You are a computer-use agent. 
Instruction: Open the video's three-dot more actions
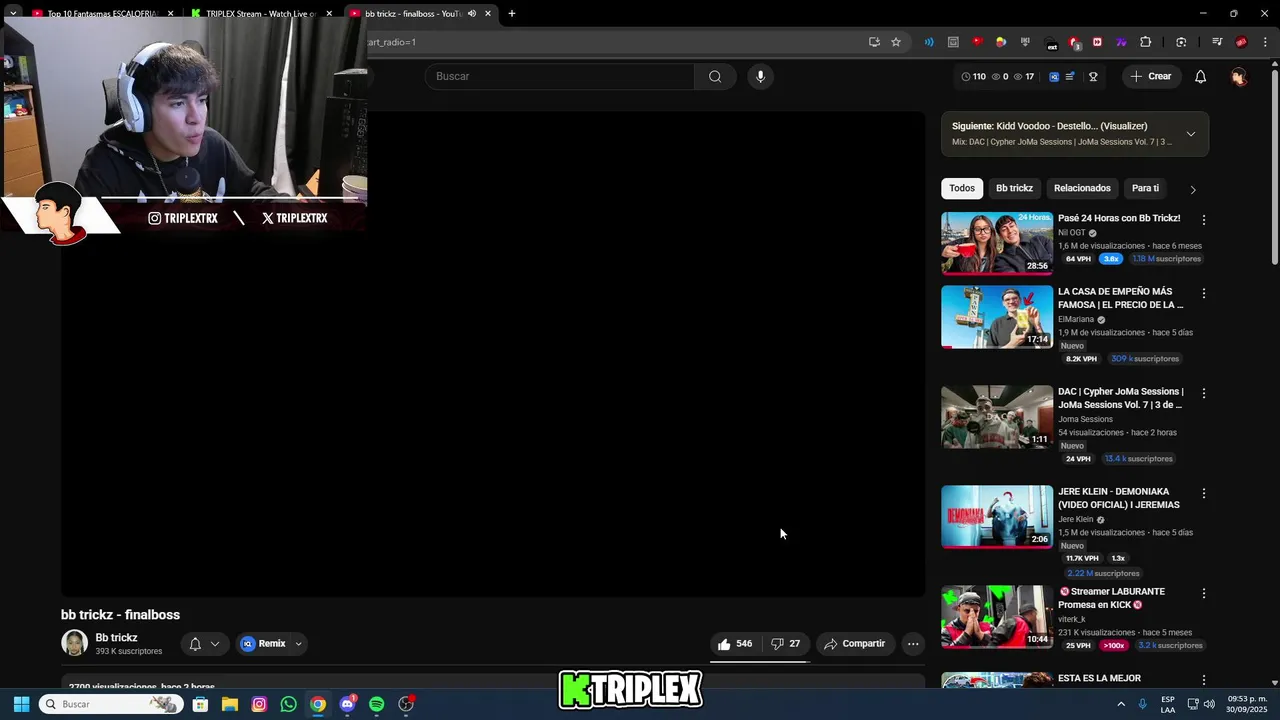point(912,644)
